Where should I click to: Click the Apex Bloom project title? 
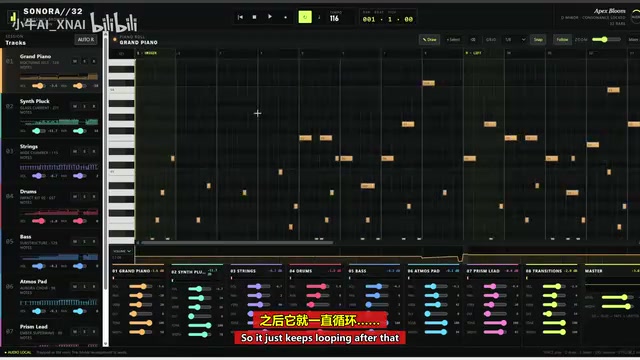click(x=609, y=11)
